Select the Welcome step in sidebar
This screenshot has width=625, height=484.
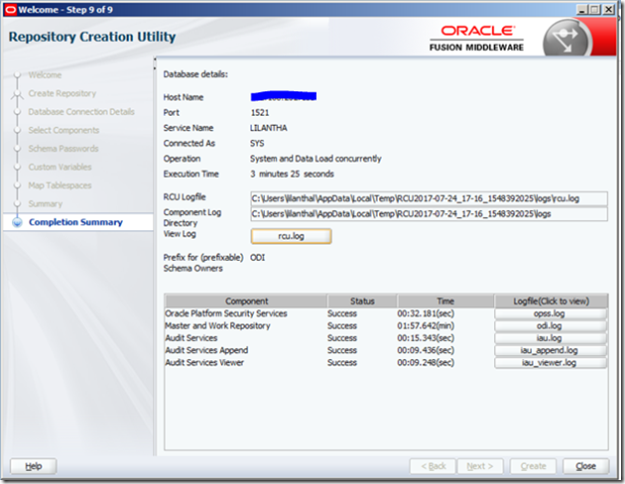pos(45,75)
